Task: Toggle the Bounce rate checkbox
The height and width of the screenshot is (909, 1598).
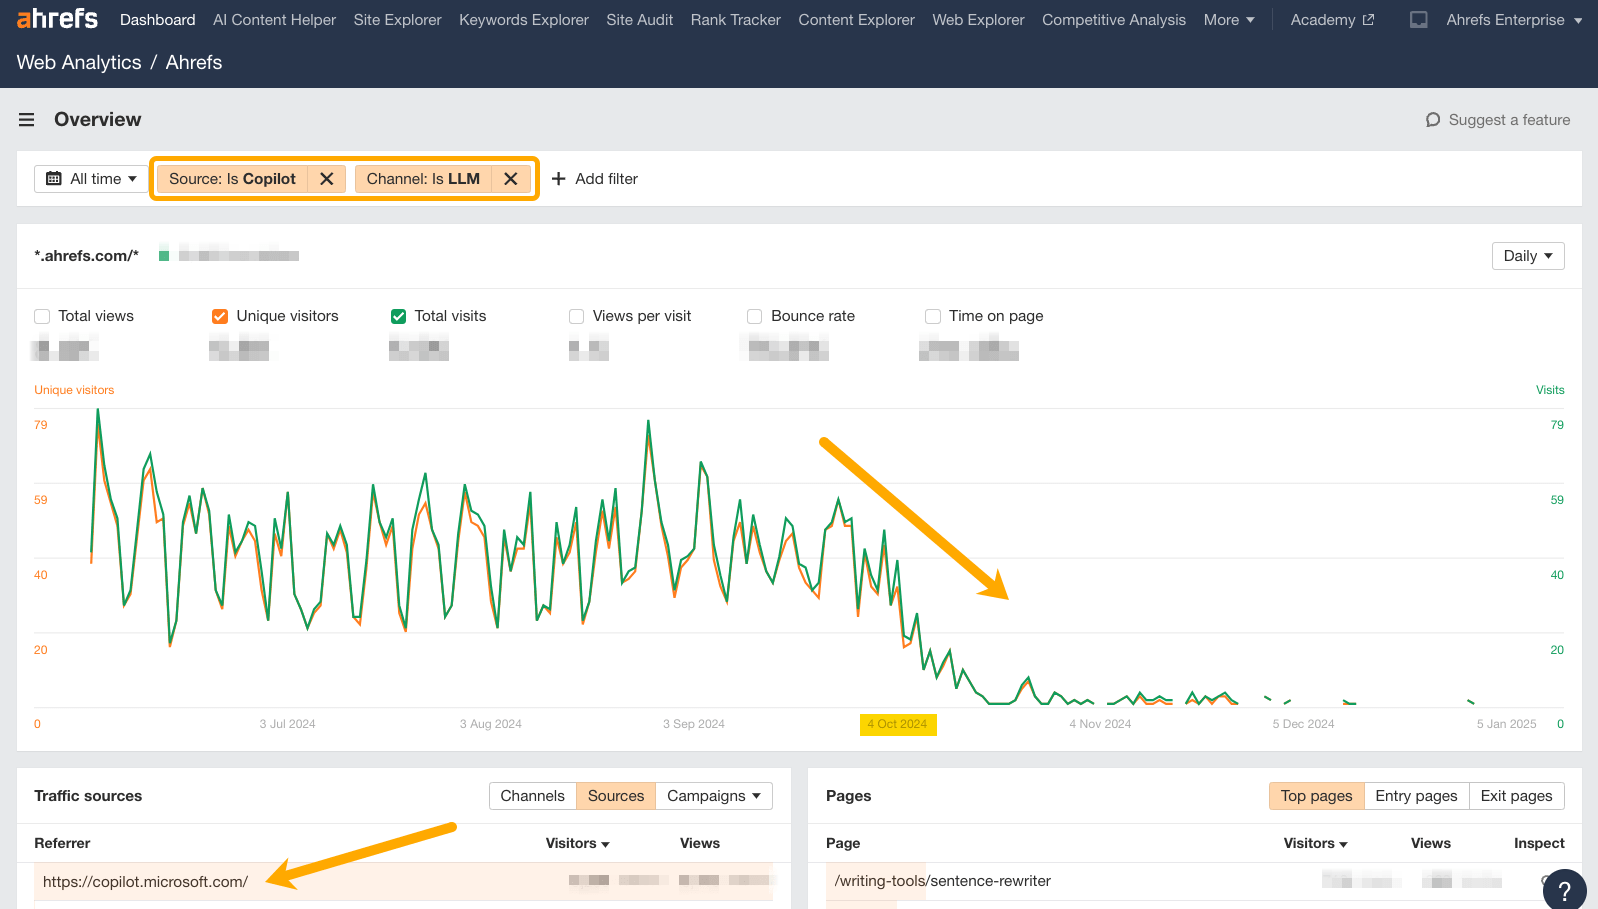Action: (x=755, y=316)
